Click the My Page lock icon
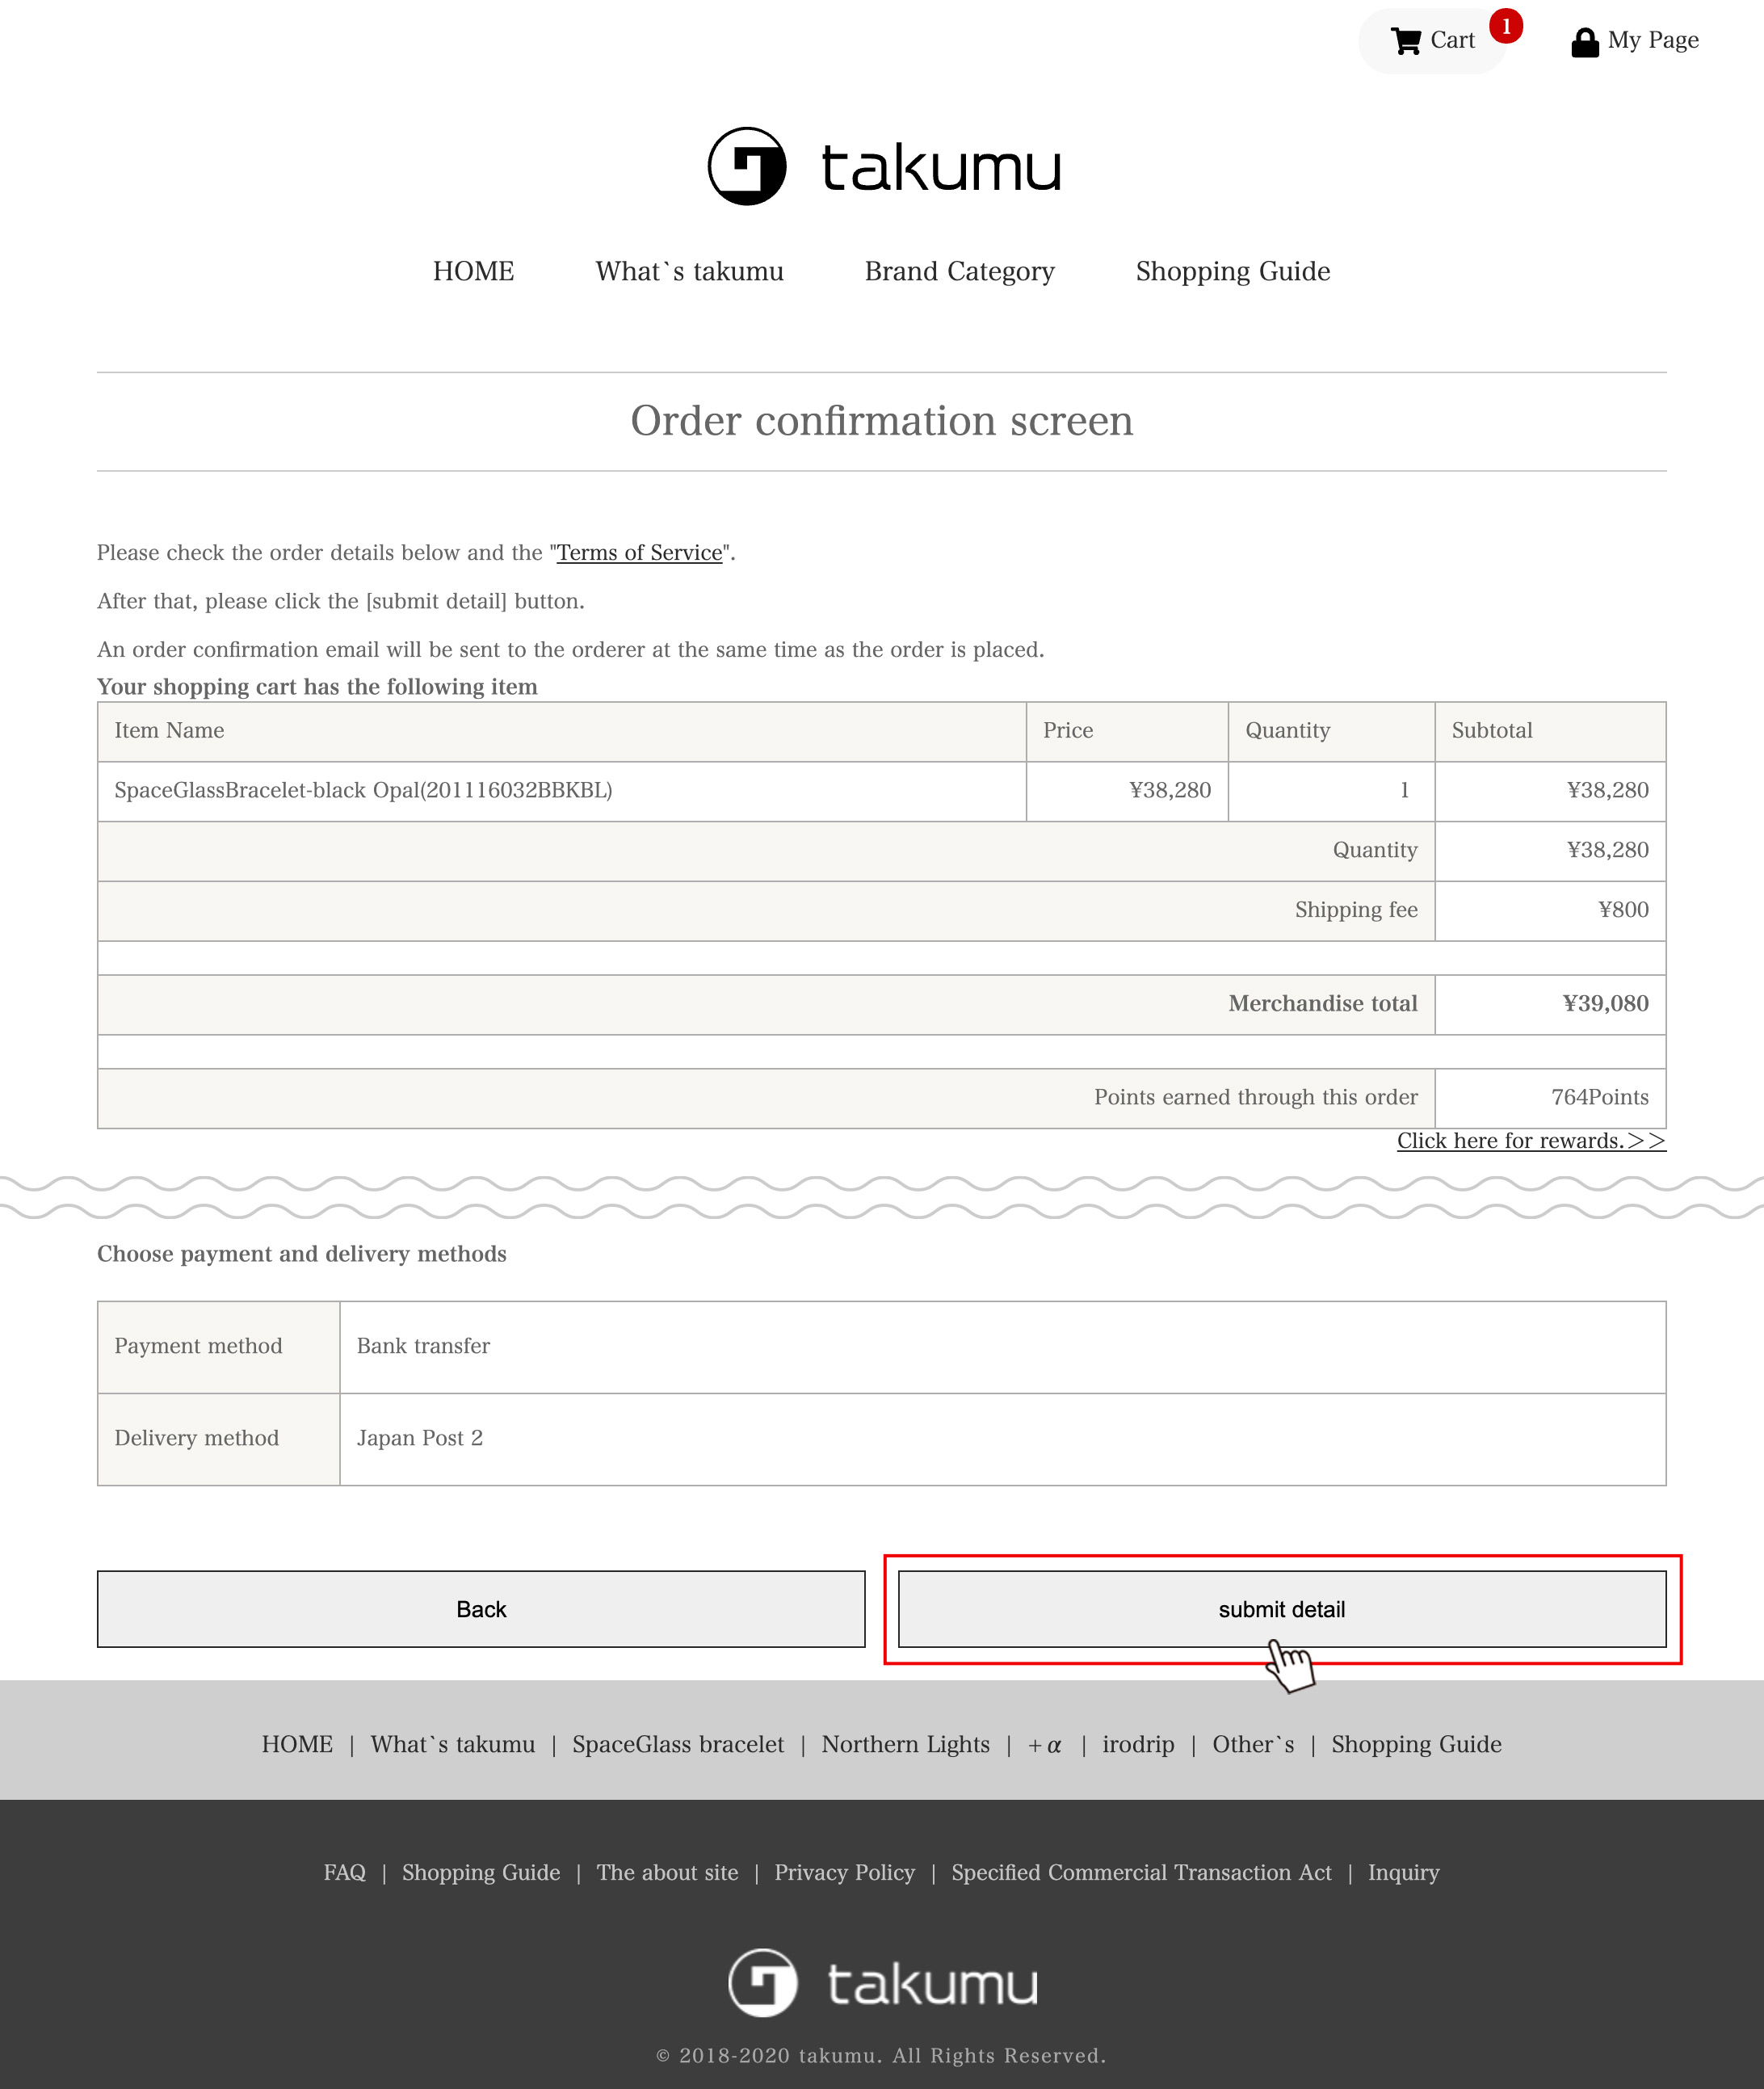Image resolution: width=1764 pixels, height=2089 pixels. [x=1584, y=39]
